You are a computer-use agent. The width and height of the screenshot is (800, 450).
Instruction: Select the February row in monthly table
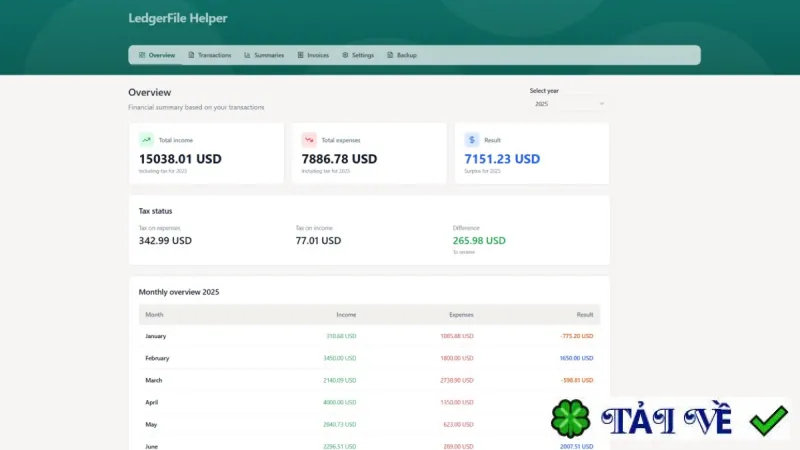pos(369,358)
